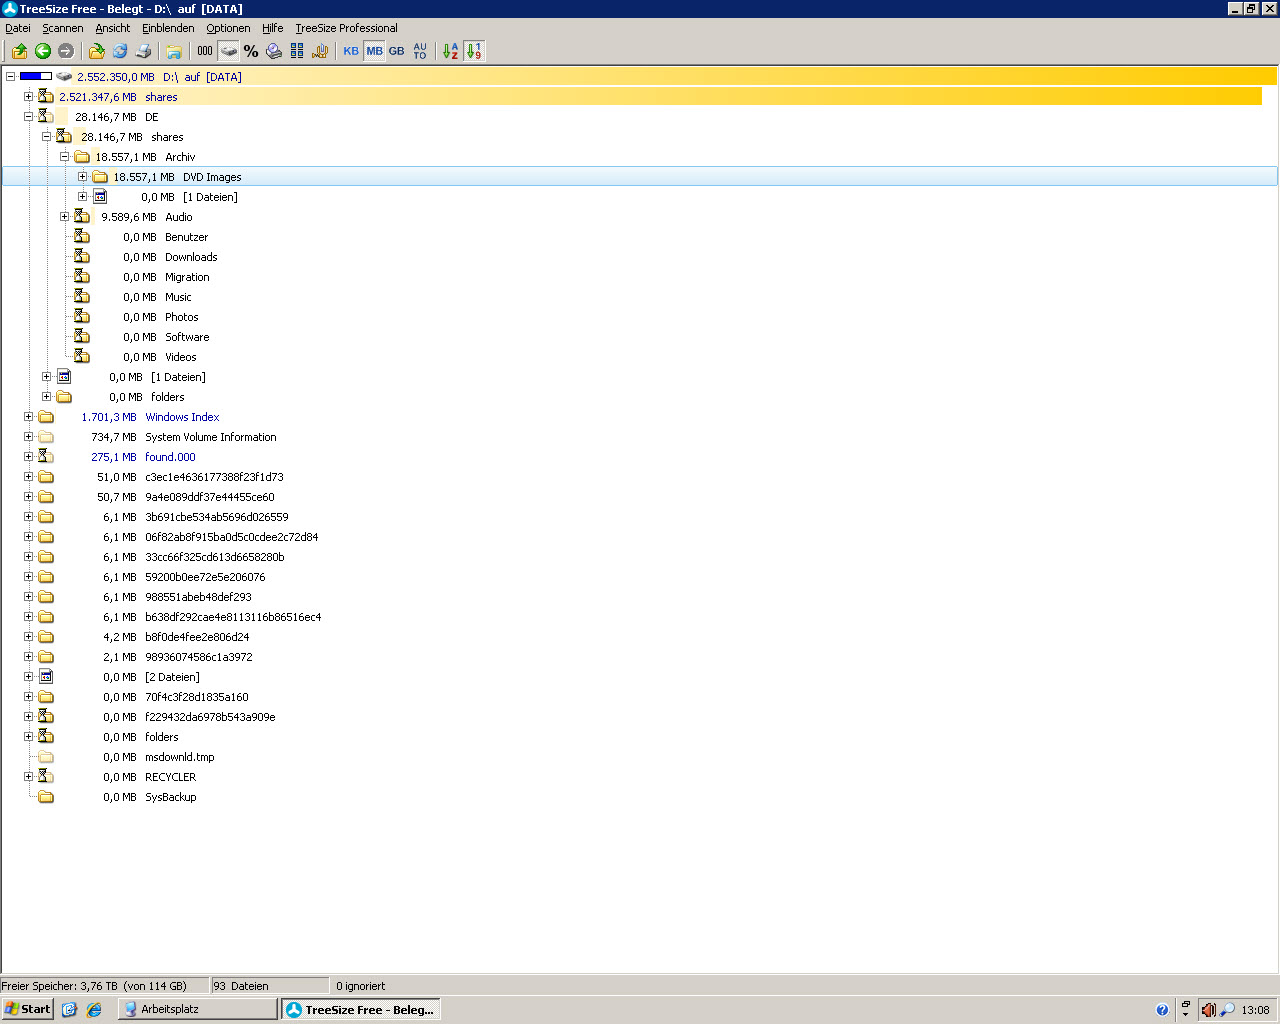The width and height of the screenshot is (1280, 1024).
Task: Expand the Audio folder node
Action: coord(64,216)
